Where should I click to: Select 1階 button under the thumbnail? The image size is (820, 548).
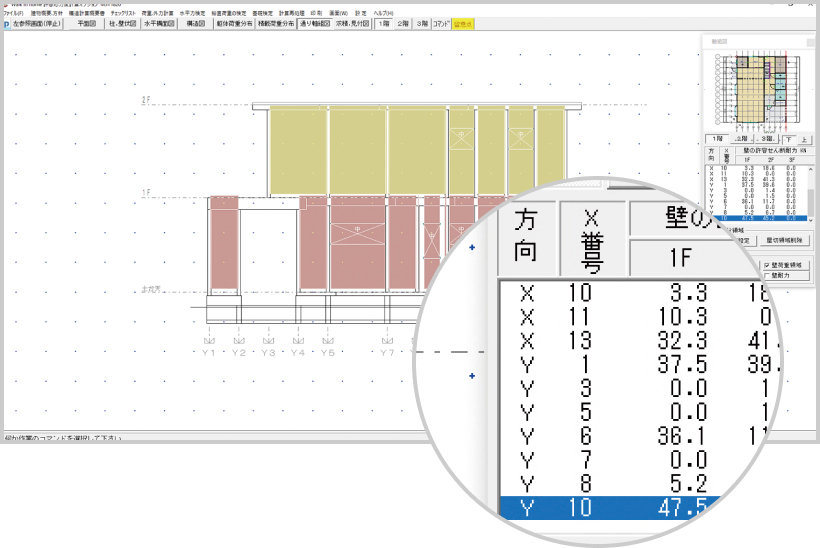717,139
